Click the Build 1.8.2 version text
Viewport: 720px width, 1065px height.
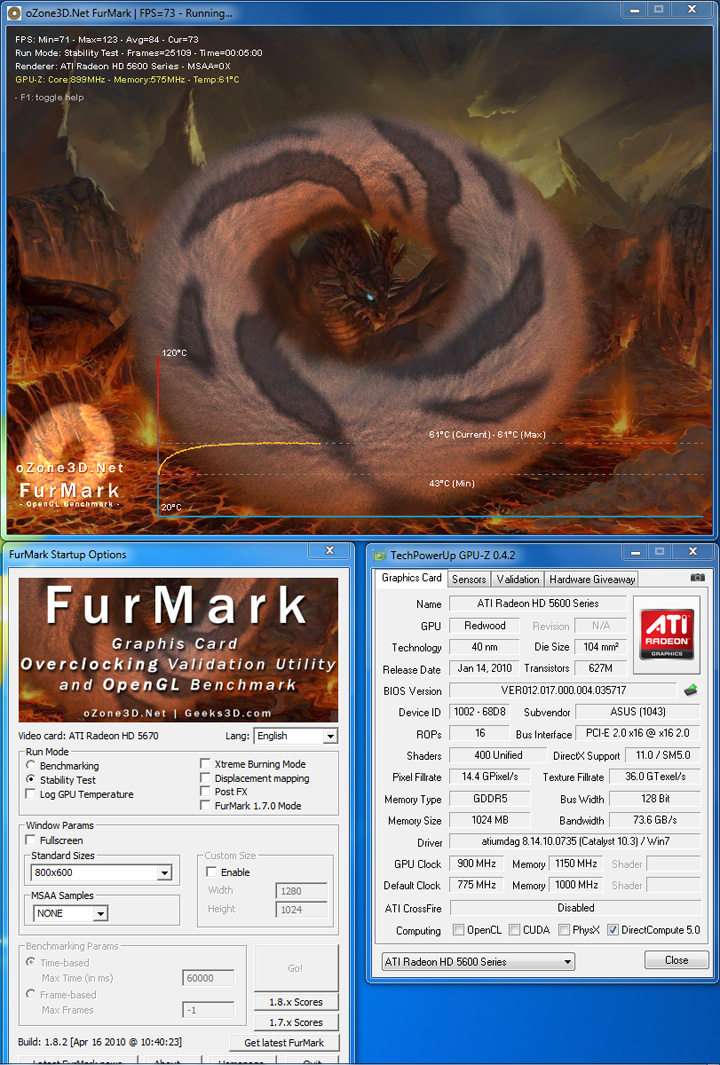tap(100, 1042)
